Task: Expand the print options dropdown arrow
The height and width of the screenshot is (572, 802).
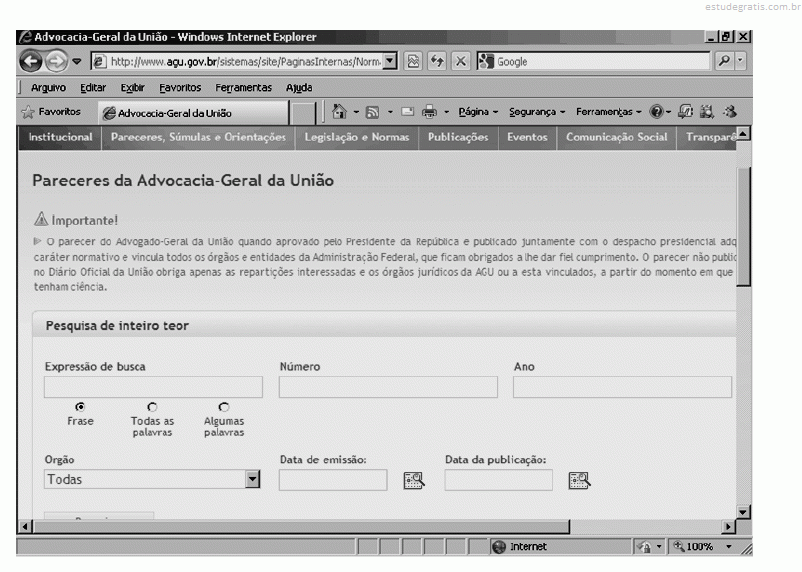Action: (446, 112)
